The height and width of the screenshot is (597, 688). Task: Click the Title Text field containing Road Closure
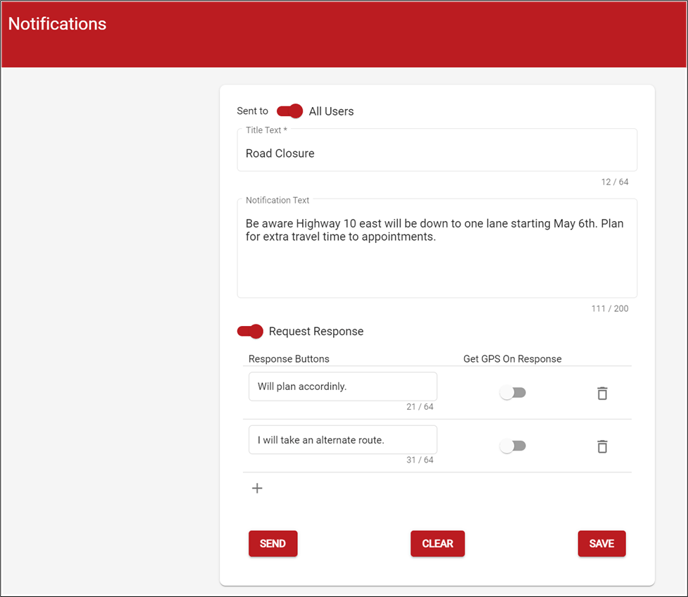(x=436, y=154)
